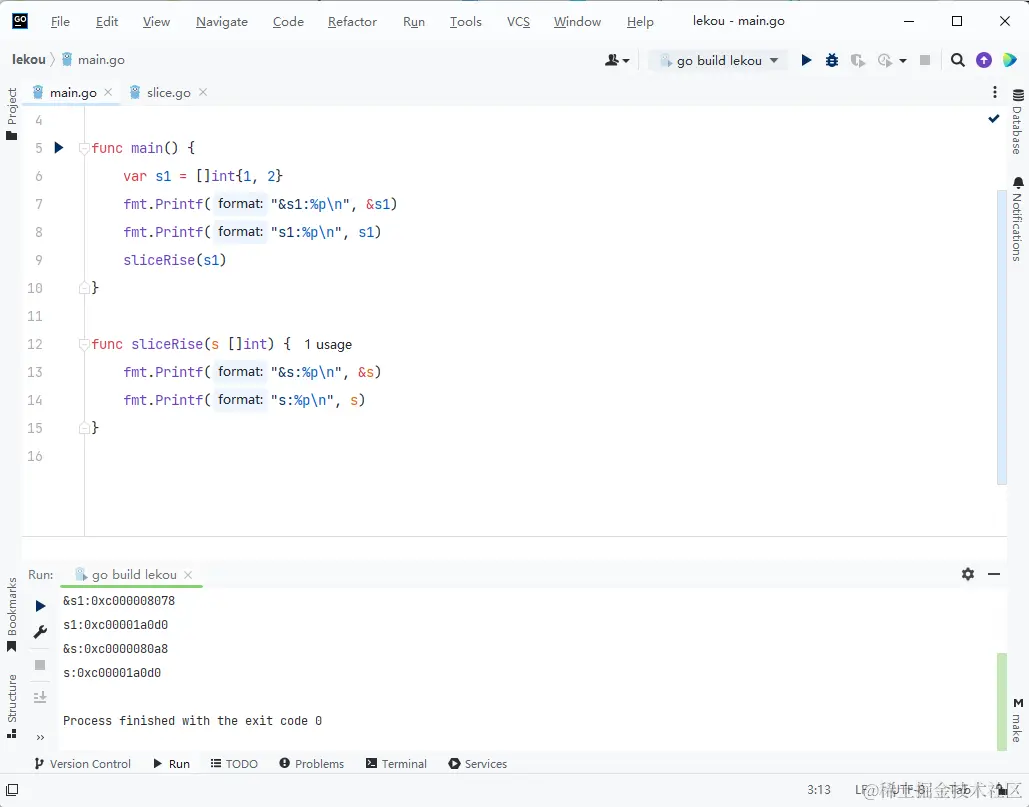This screenshot has height=807, width=1029.
Task: Open the profiler dropdown arrow in toolbar
Action: [x=903, y=60]
